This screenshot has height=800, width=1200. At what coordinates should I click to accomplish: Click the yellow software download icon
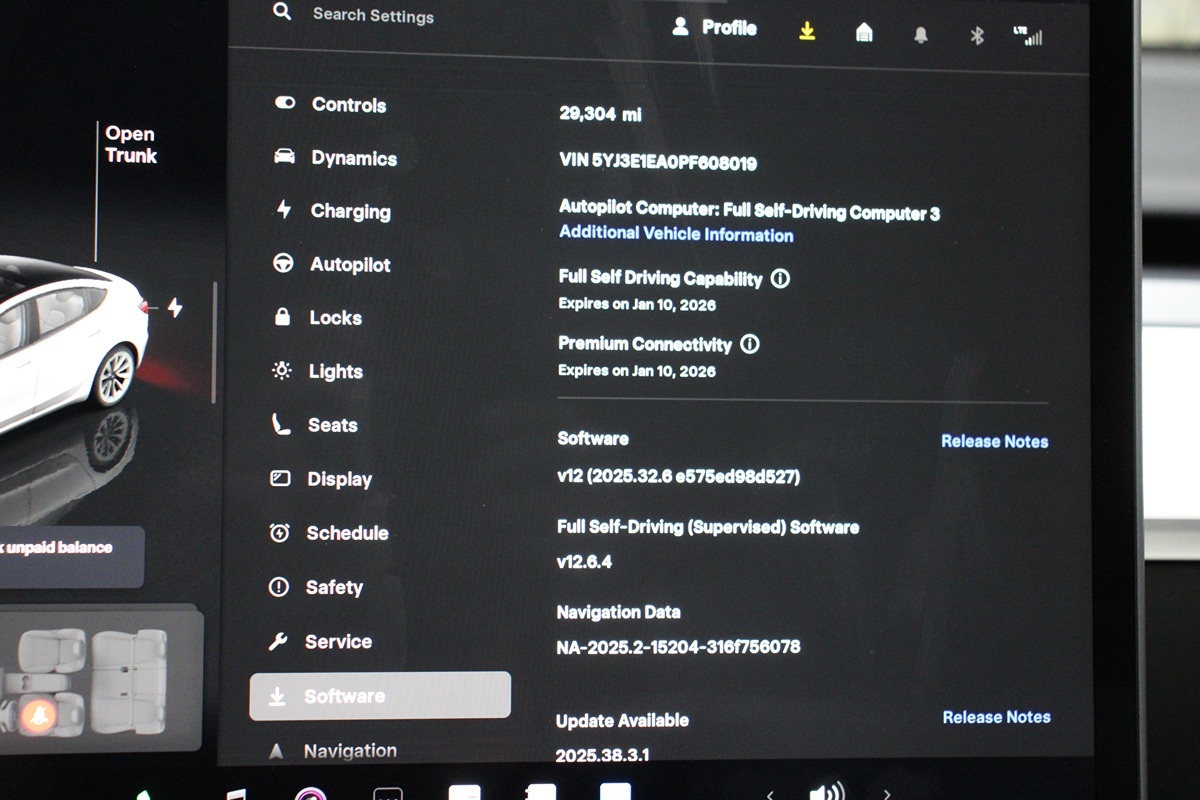pyautogui.click(x=807, y=32)
